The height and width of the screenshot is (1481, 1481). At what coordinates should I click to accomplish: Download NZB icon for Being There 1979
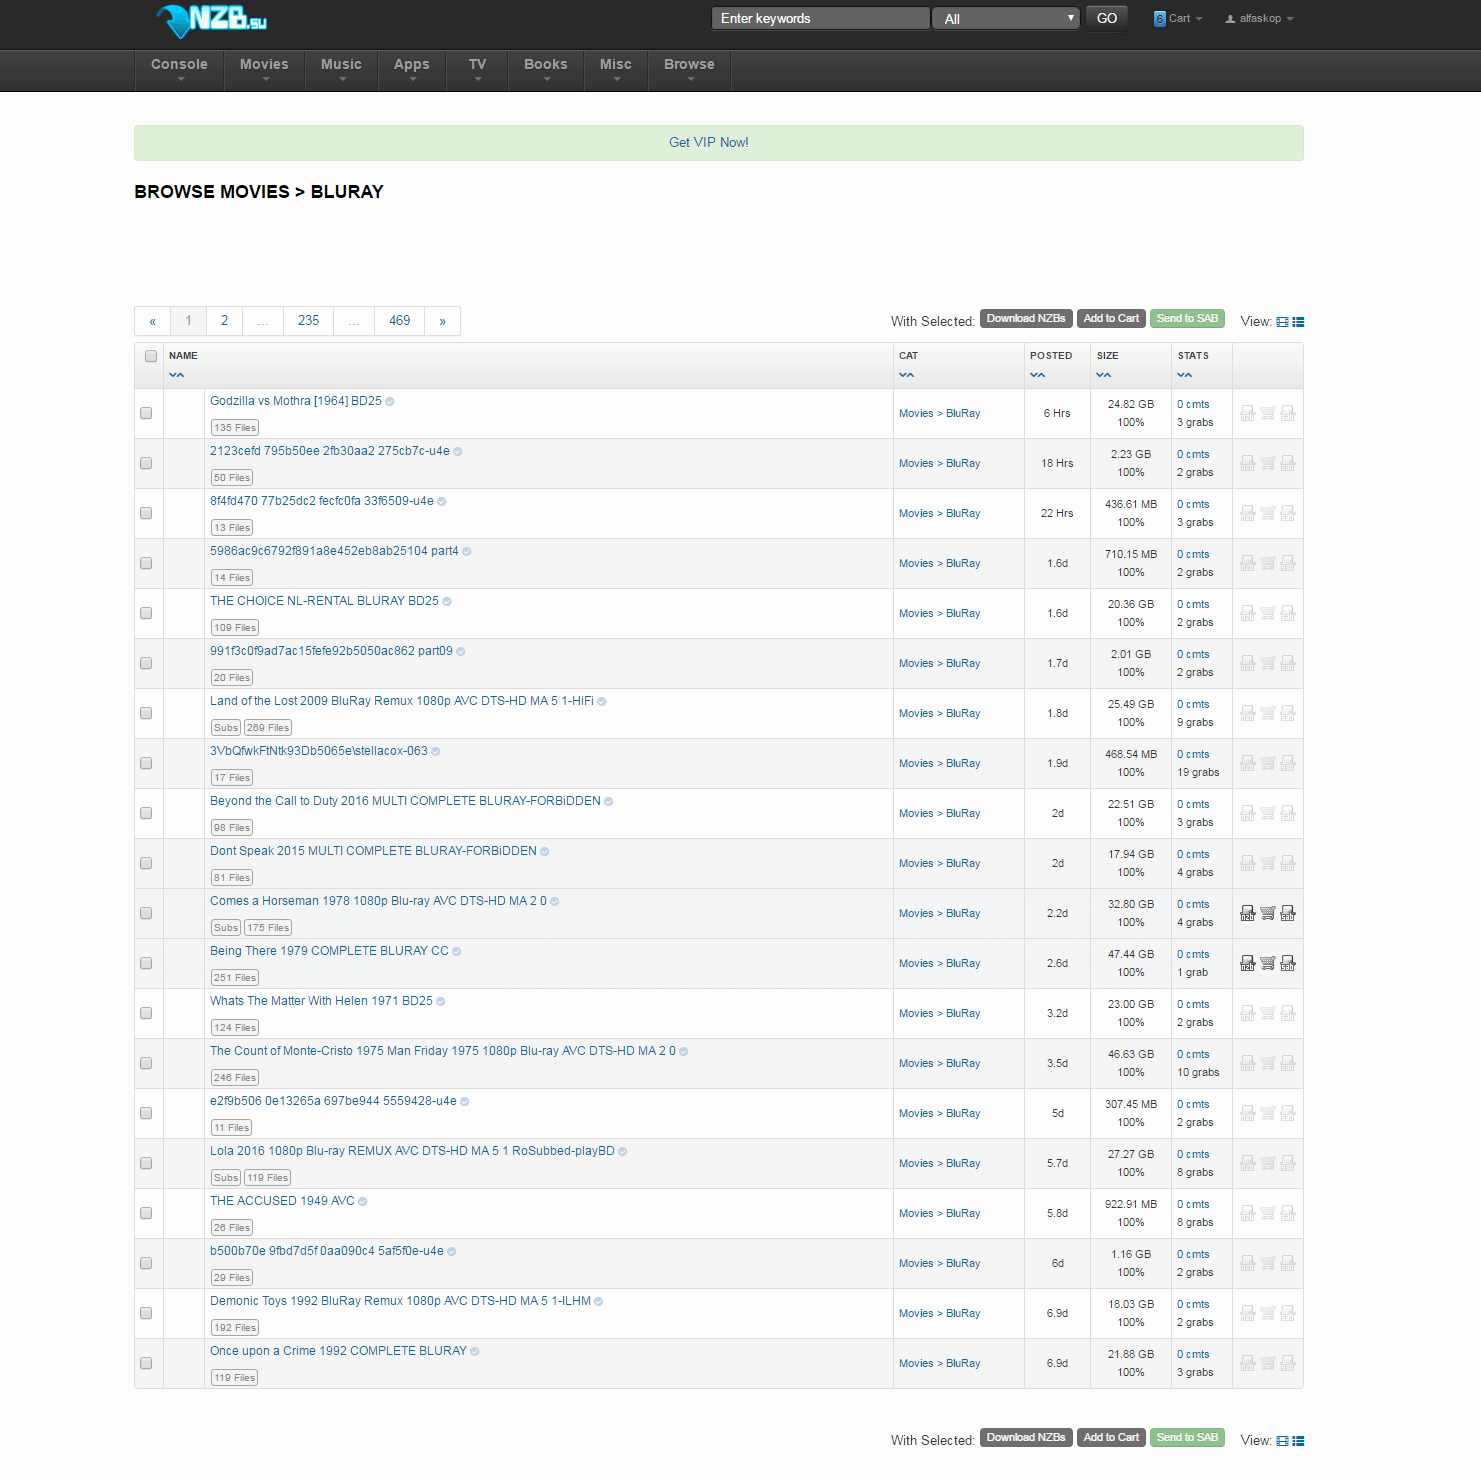[1248, 963]
